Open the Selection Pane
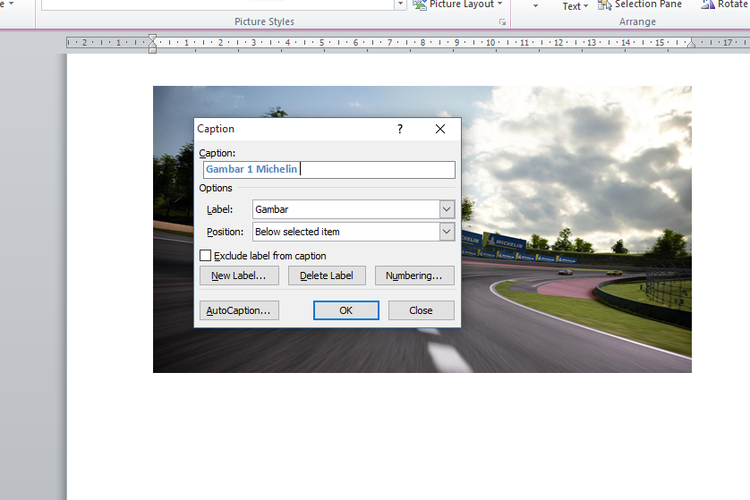 640,4
